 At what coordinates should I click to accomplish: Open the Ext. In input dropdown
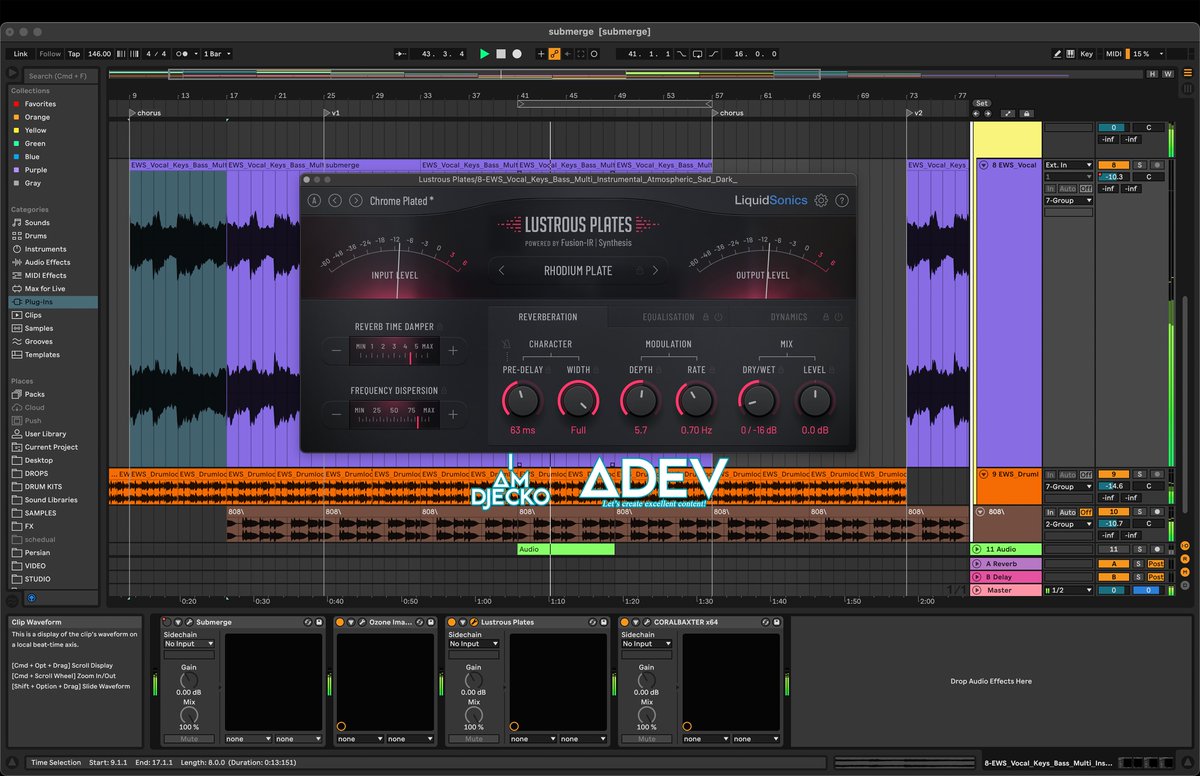point(1069,165)
